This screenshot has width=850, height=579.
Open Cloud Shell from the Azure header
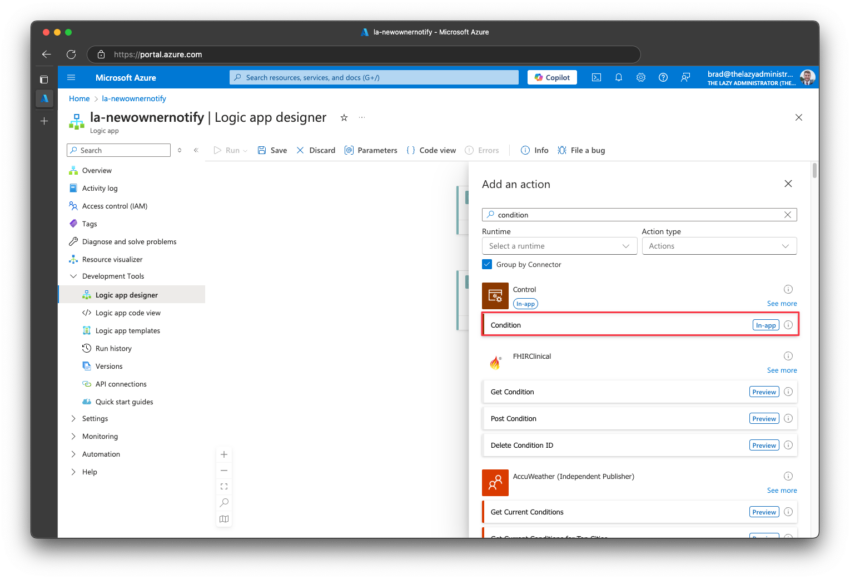[596, 78]
